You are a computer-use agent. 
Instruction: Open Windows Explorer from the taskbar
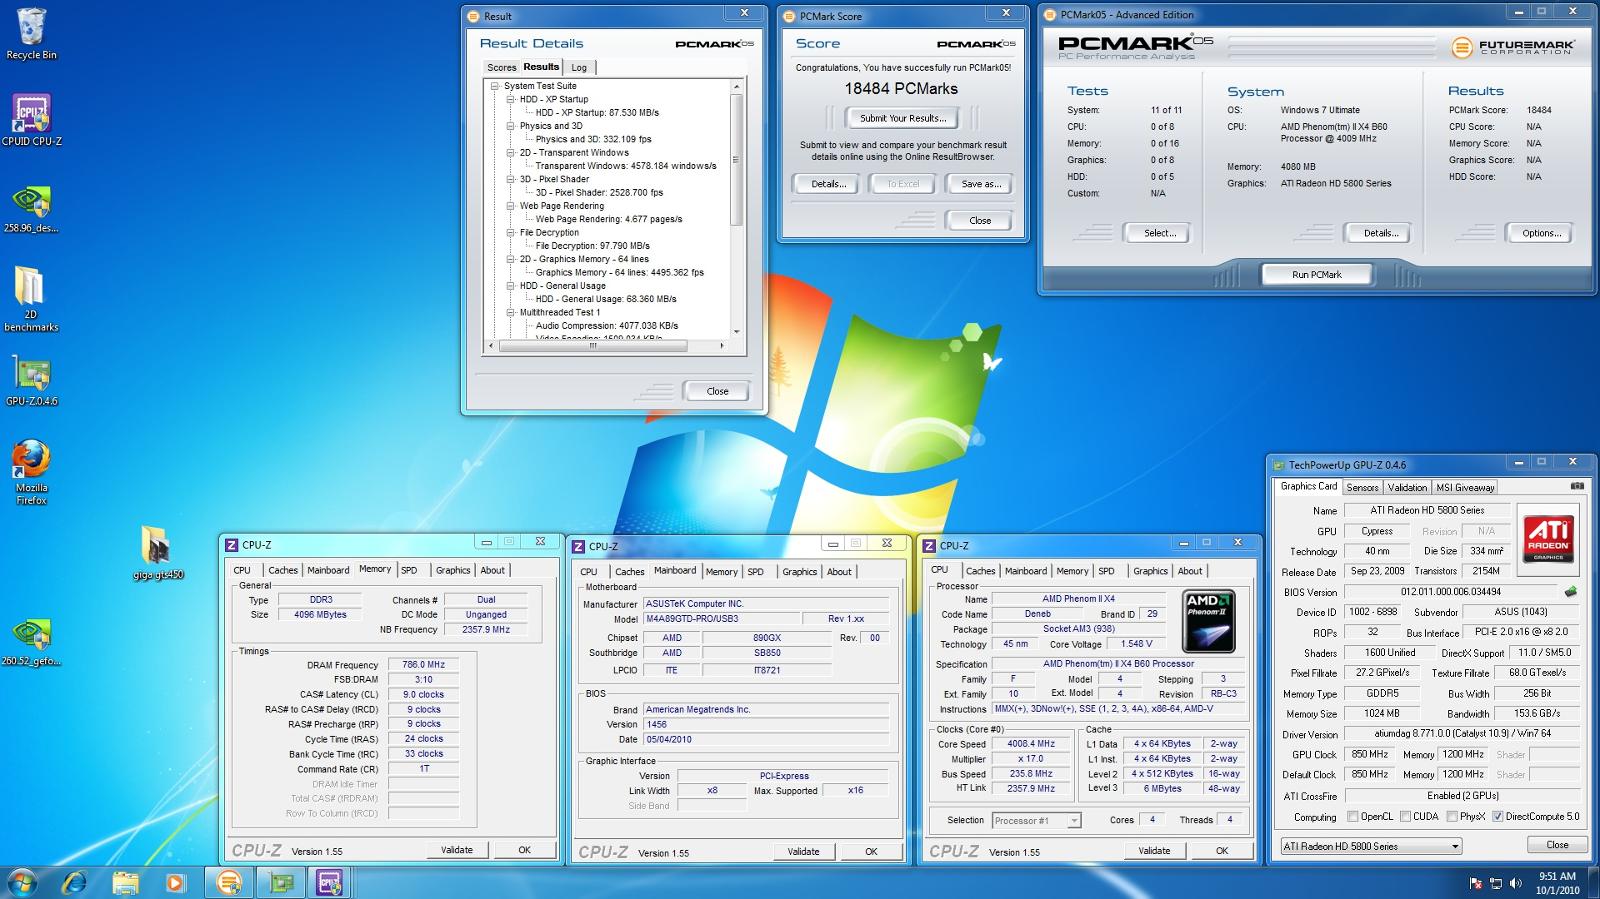(125, 882)
